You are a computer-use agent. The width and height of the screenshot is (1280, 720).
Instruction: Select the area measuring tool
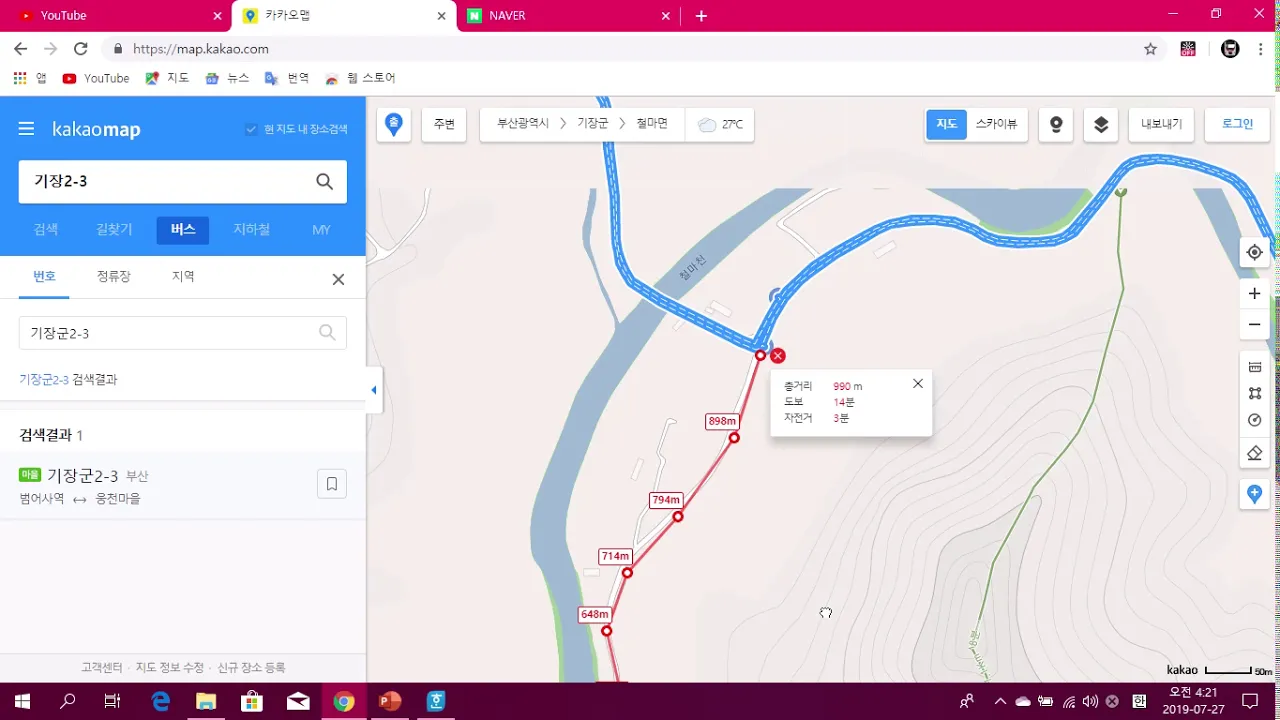[1254, 393]
